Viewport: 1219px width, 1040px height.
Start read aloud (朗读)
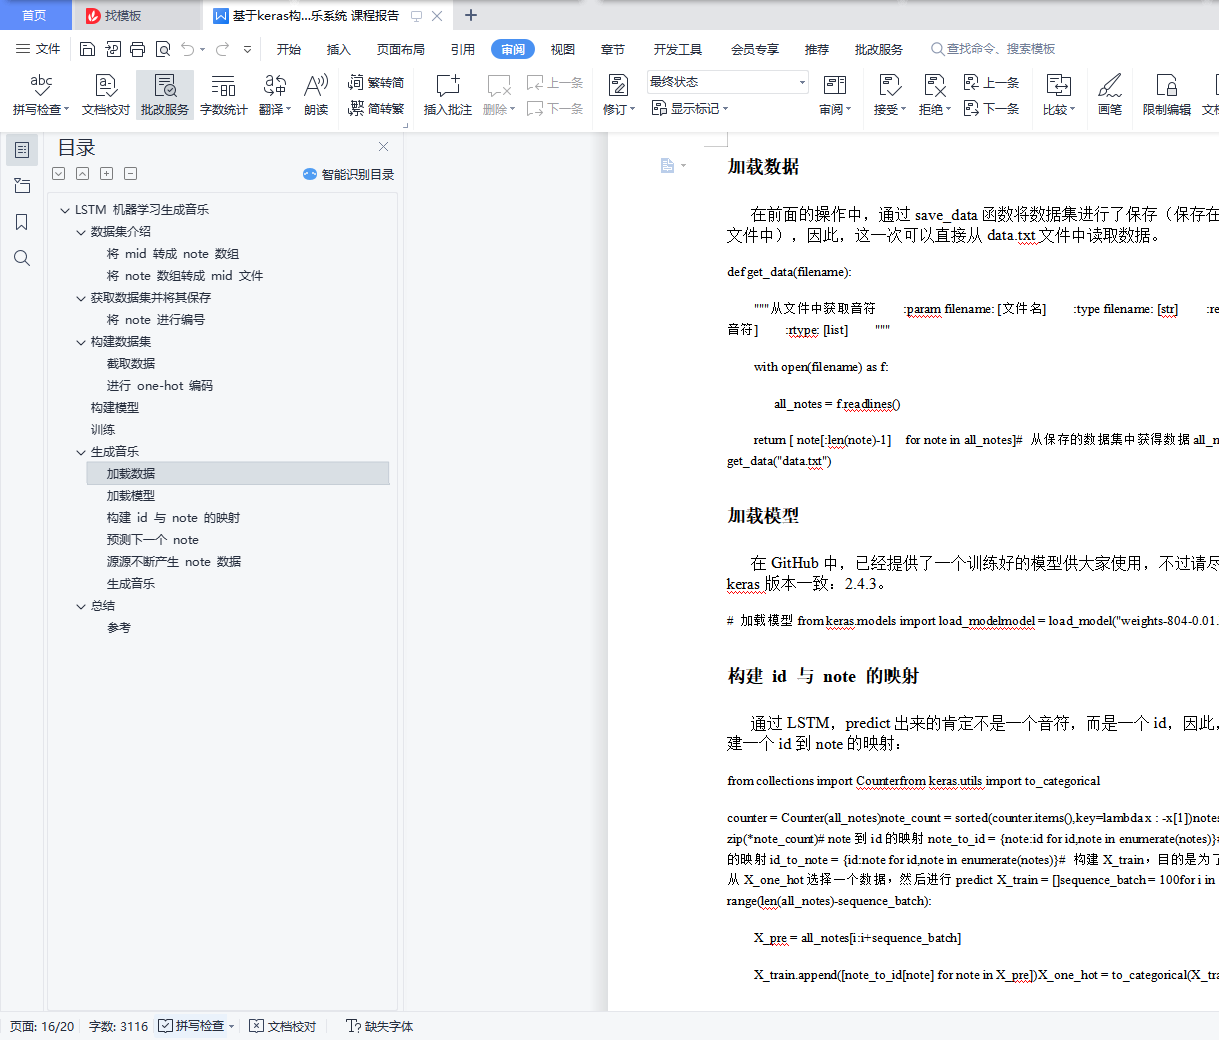click(316, 95)
